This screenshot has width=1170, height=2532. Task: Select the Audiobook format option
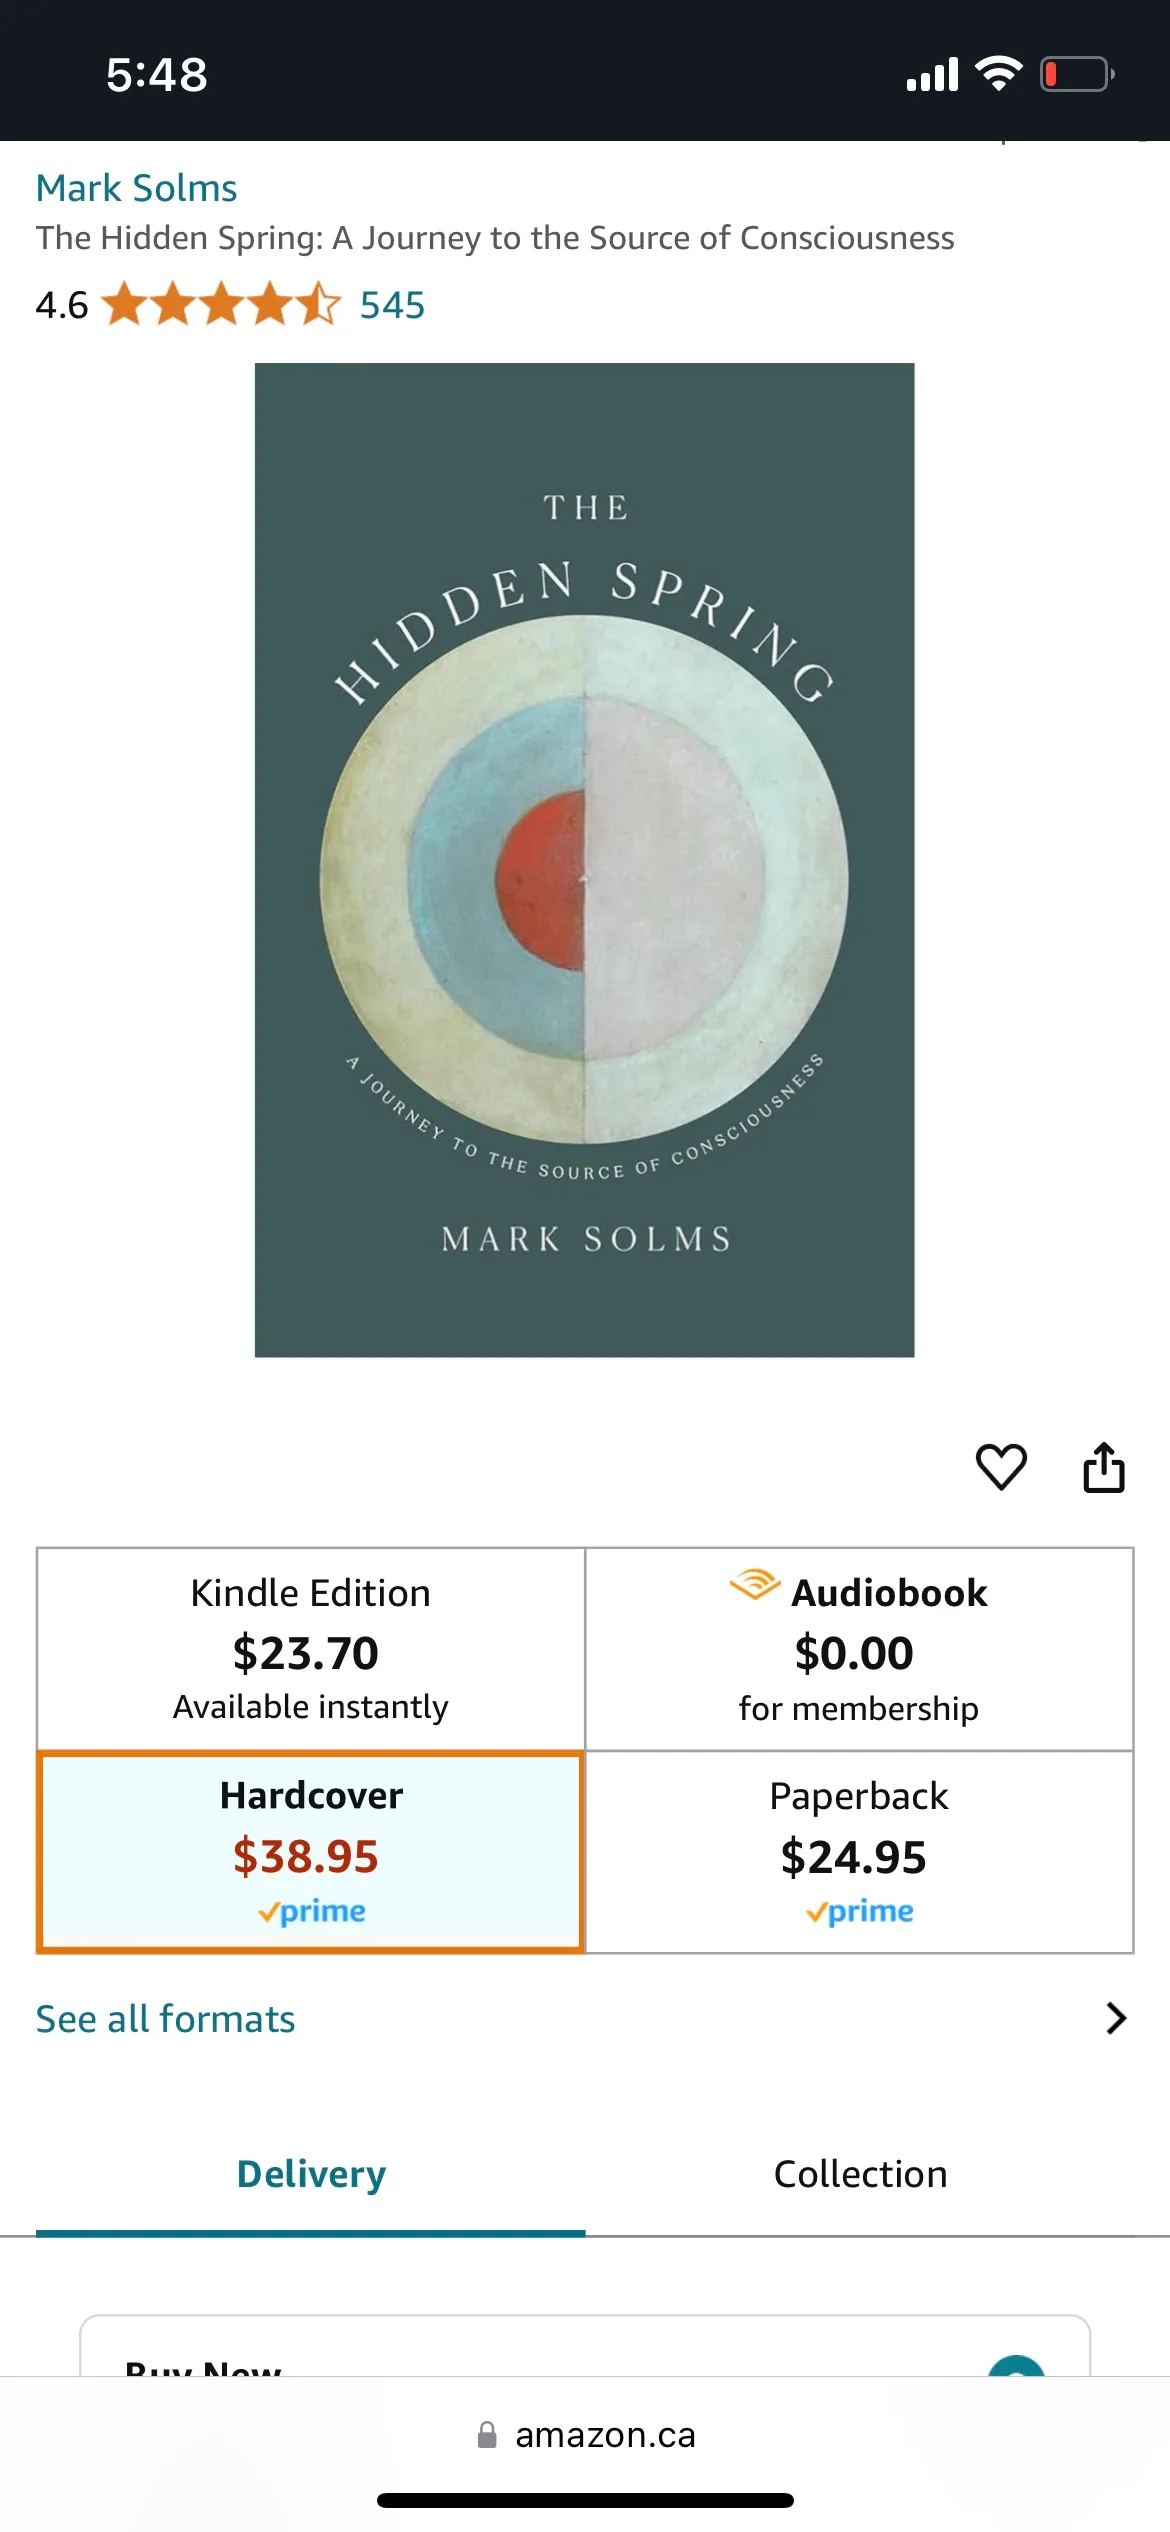coord(859,1649)
